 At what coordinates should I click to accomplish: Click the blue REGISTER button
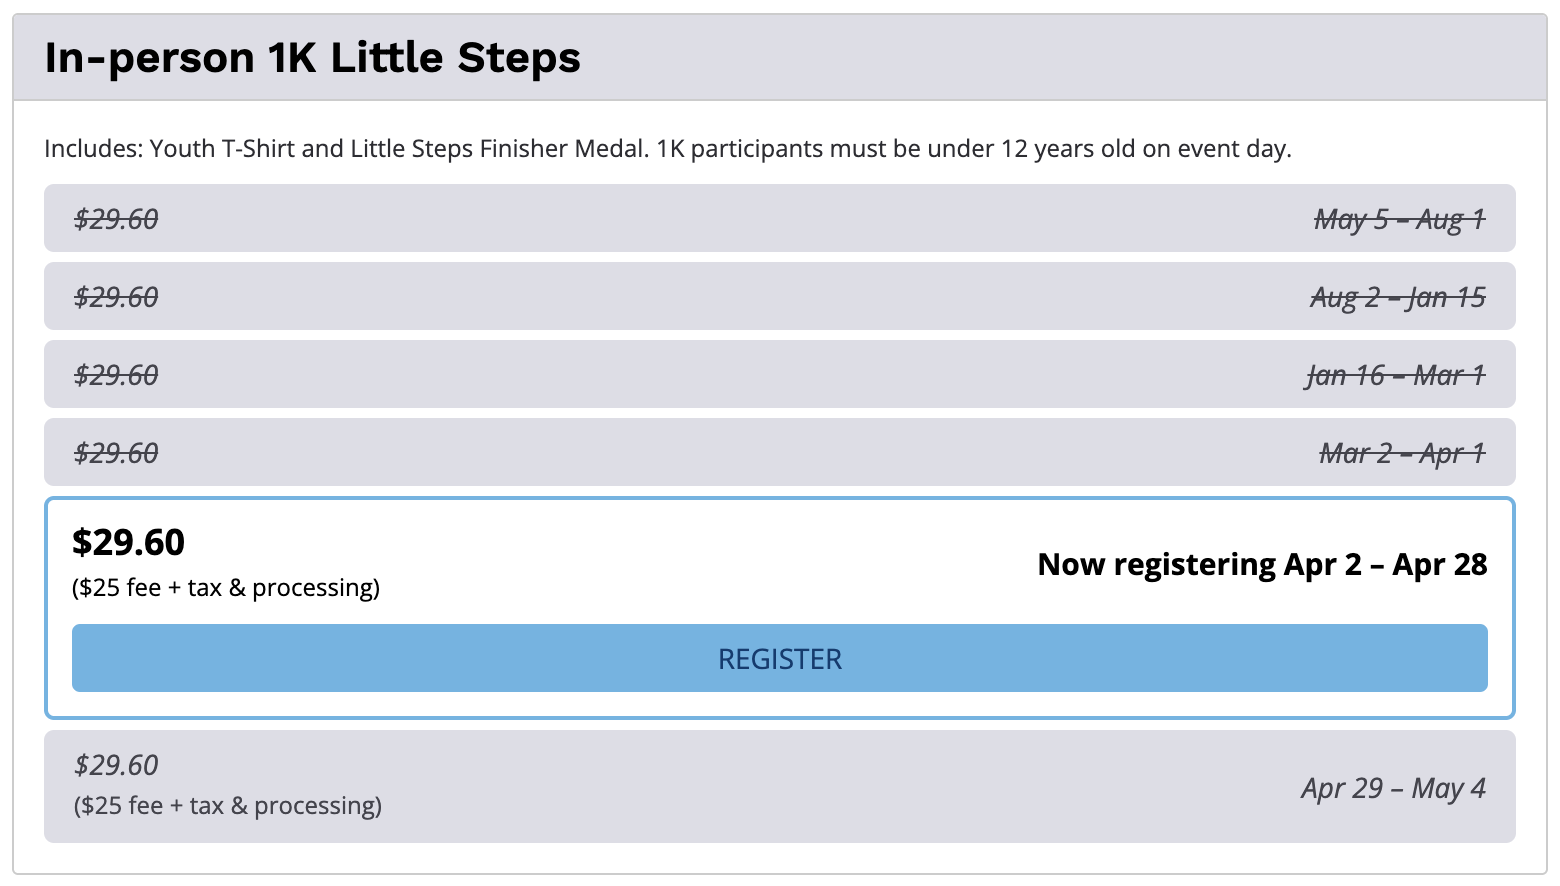(779, 658)
